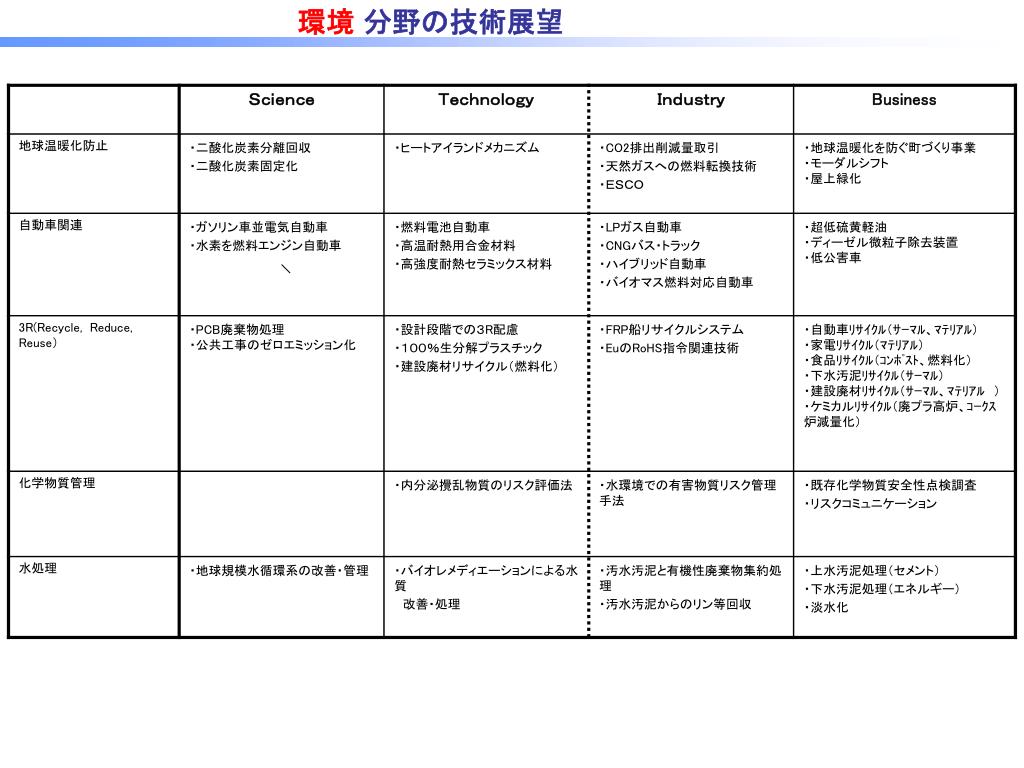Click the row label "地球温暖化防止"
This screenshot has width=1024, height=768.
(x=63, y=146)
